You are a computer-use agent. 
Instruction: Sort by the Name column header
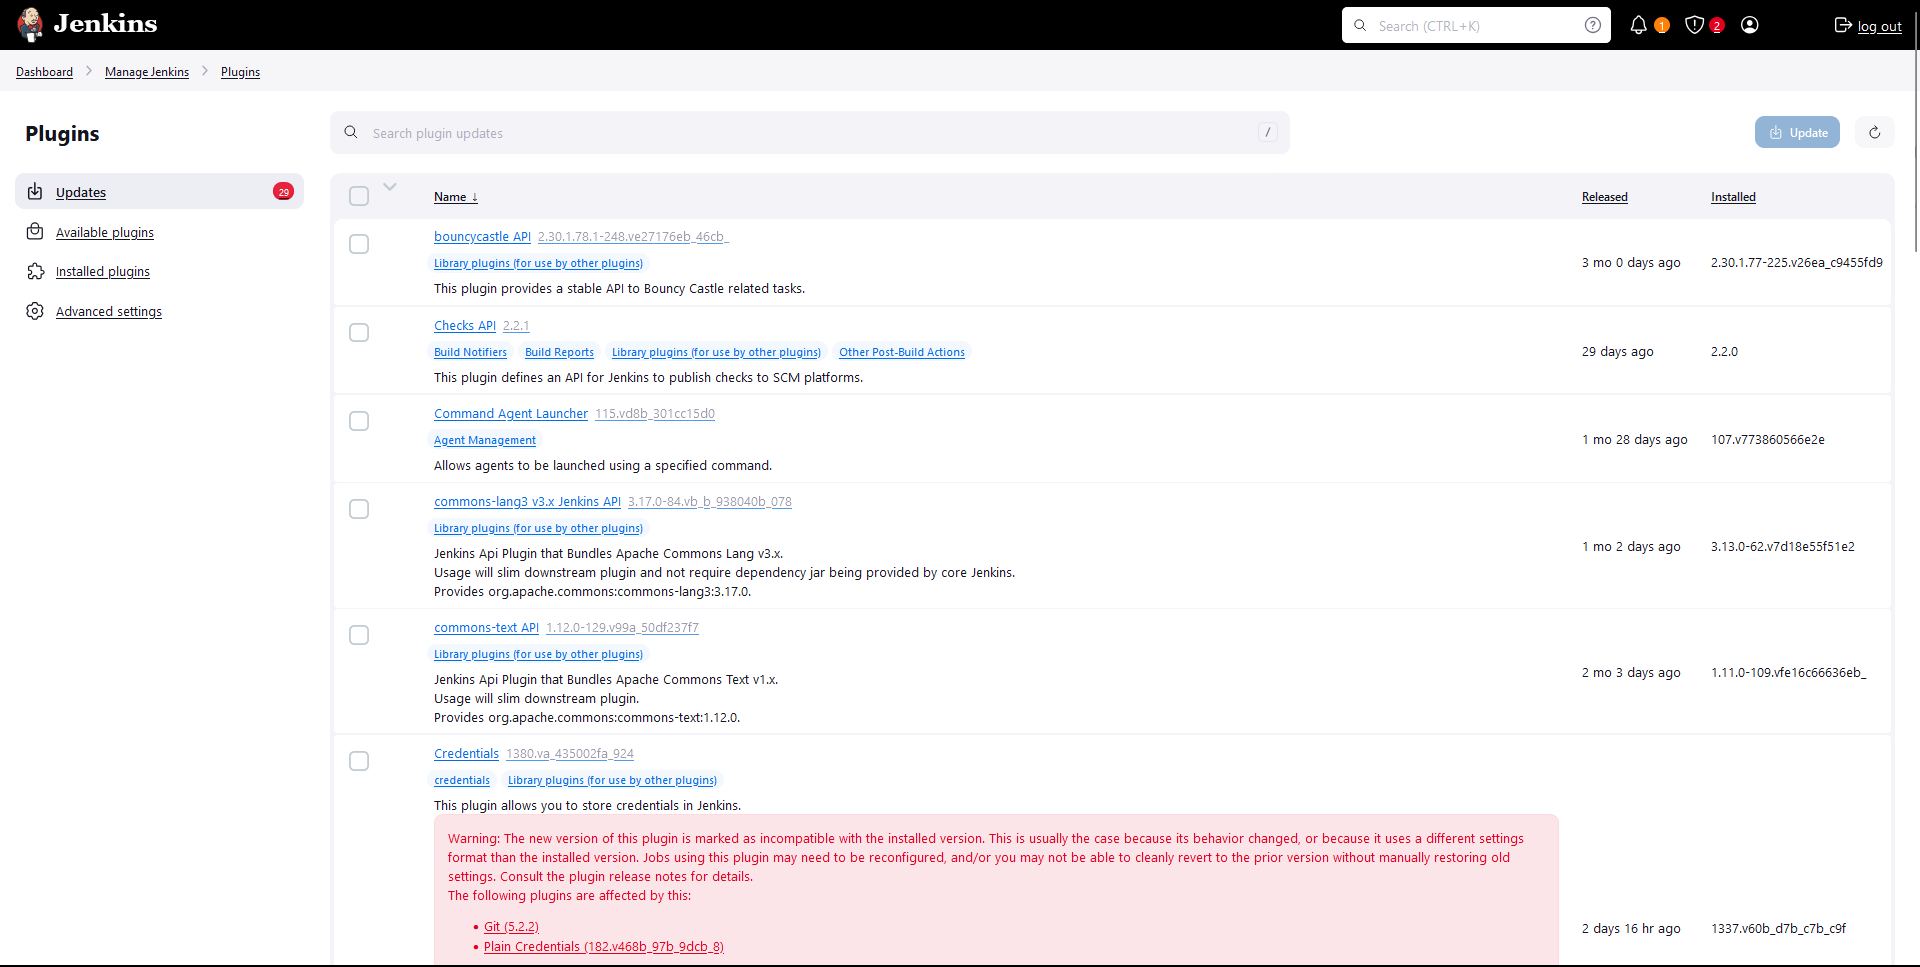click(456, 197)
